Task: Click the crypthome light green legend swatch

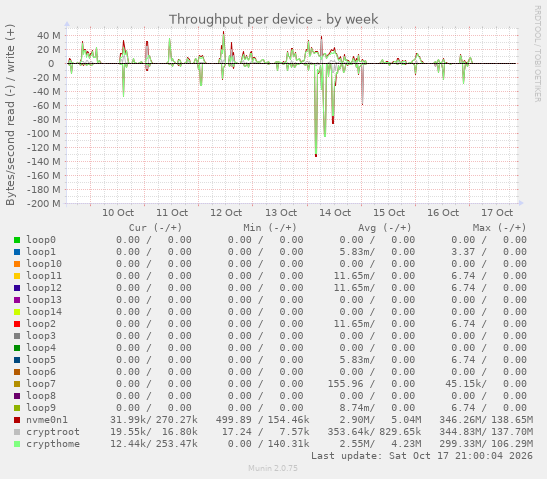Action: pos(17,444)
